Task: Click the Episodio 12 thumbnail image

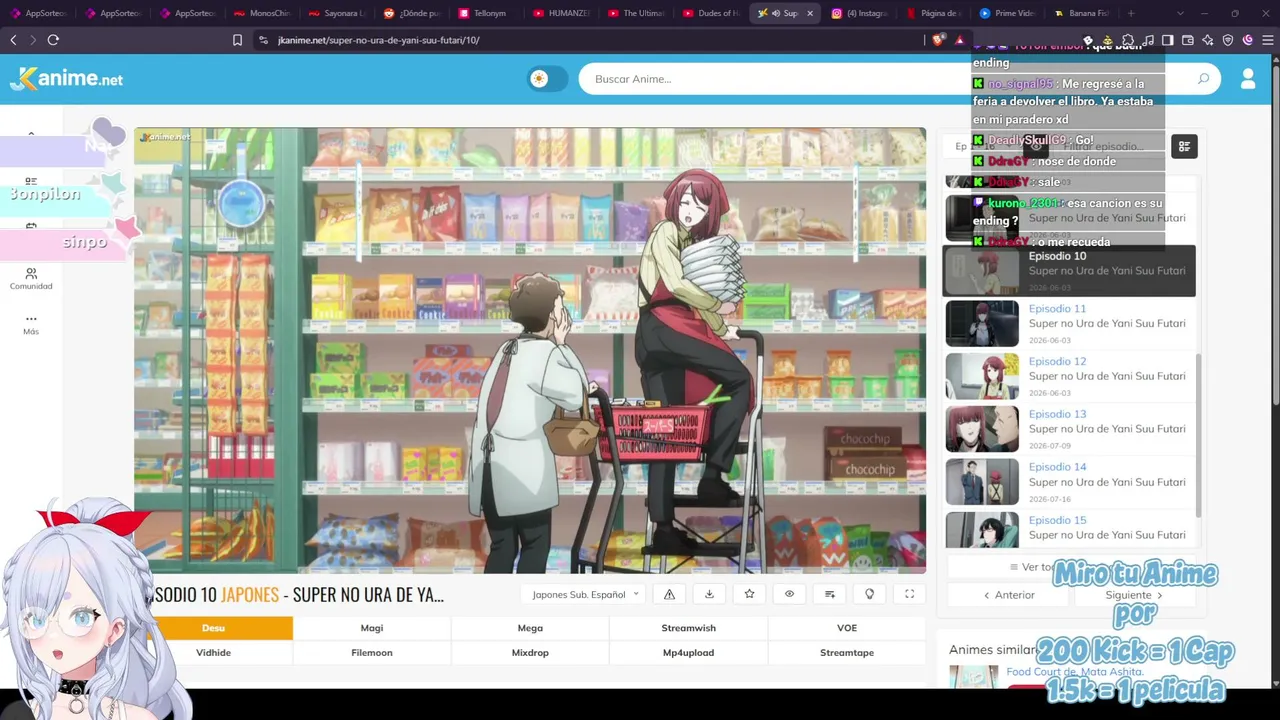Action: [x=982, y=377]
